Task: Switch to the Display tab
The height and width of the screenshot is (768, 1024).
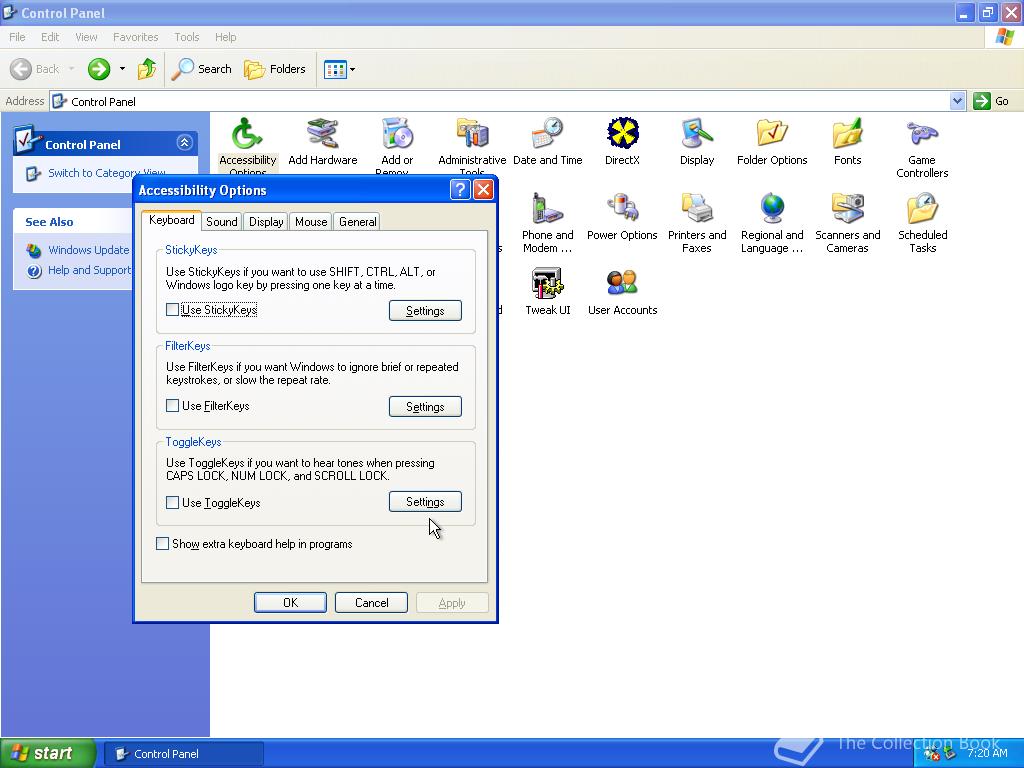Action: point(266,222)
